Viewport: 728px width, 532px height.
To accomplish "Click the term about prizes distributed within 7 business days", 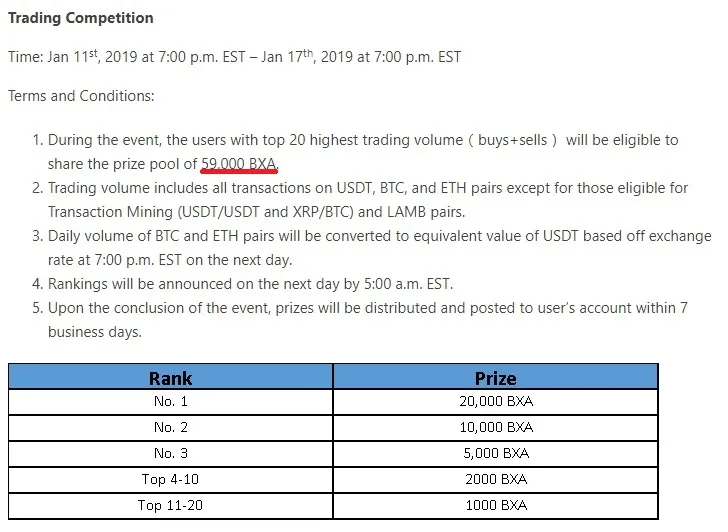I will 360,320.
